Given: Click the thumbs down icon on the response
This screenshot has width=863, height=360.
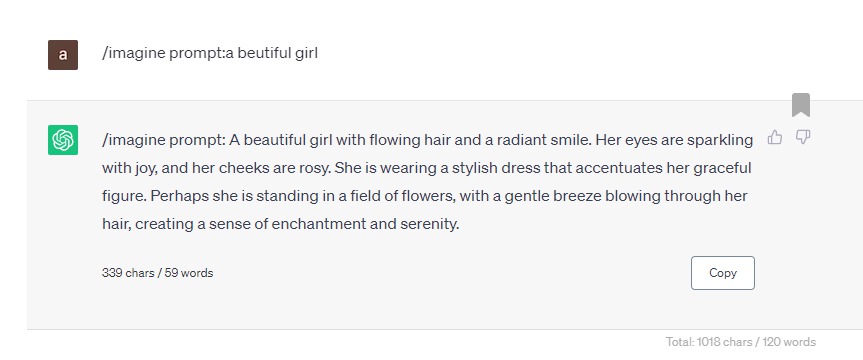Looking at the screenshot, I should [803, 137].
